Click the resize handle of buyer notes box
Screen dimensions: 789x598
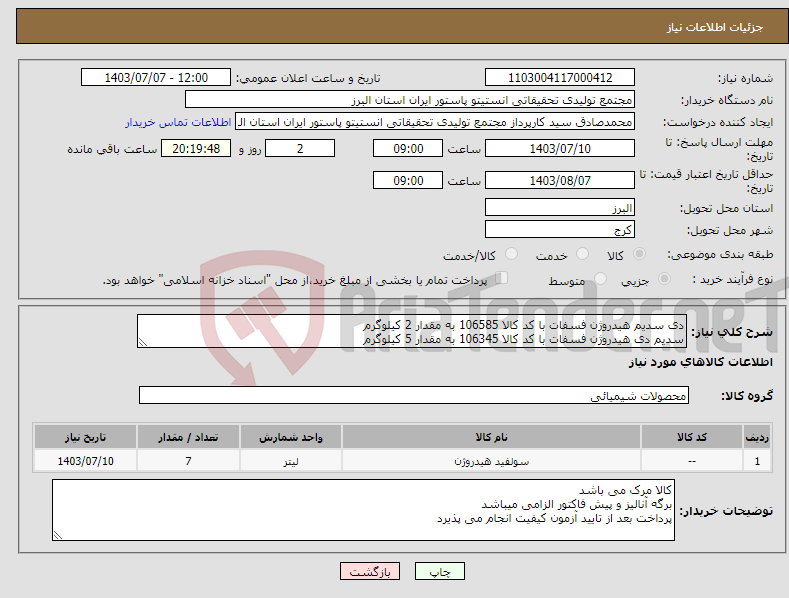coord(58,535)
